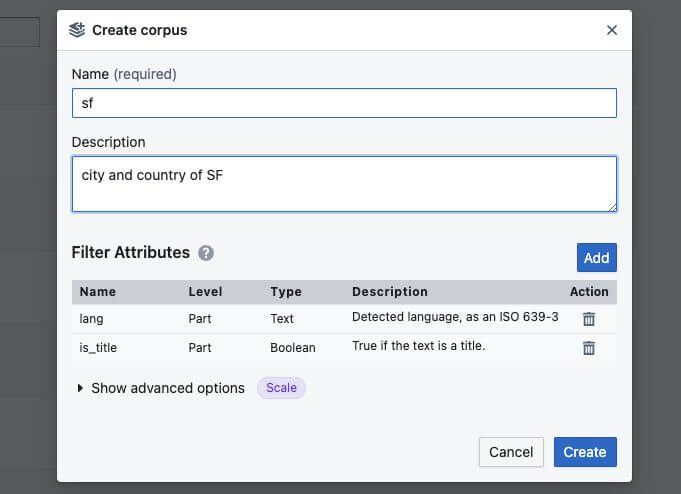Image resolution: width=681 pixels, height=494 pixels.
Task: Focus the Name input field
Action: pos(344,103)
